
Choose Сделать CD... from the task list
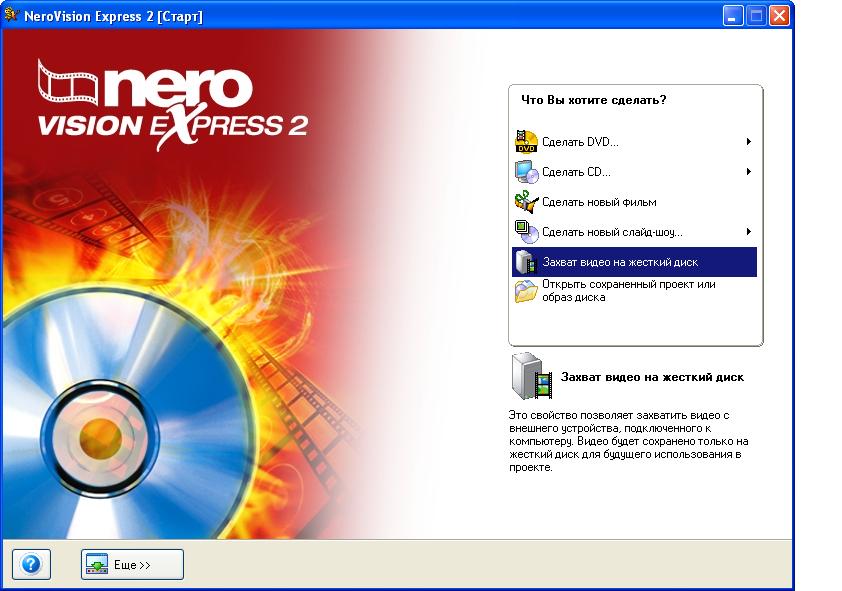634,172
